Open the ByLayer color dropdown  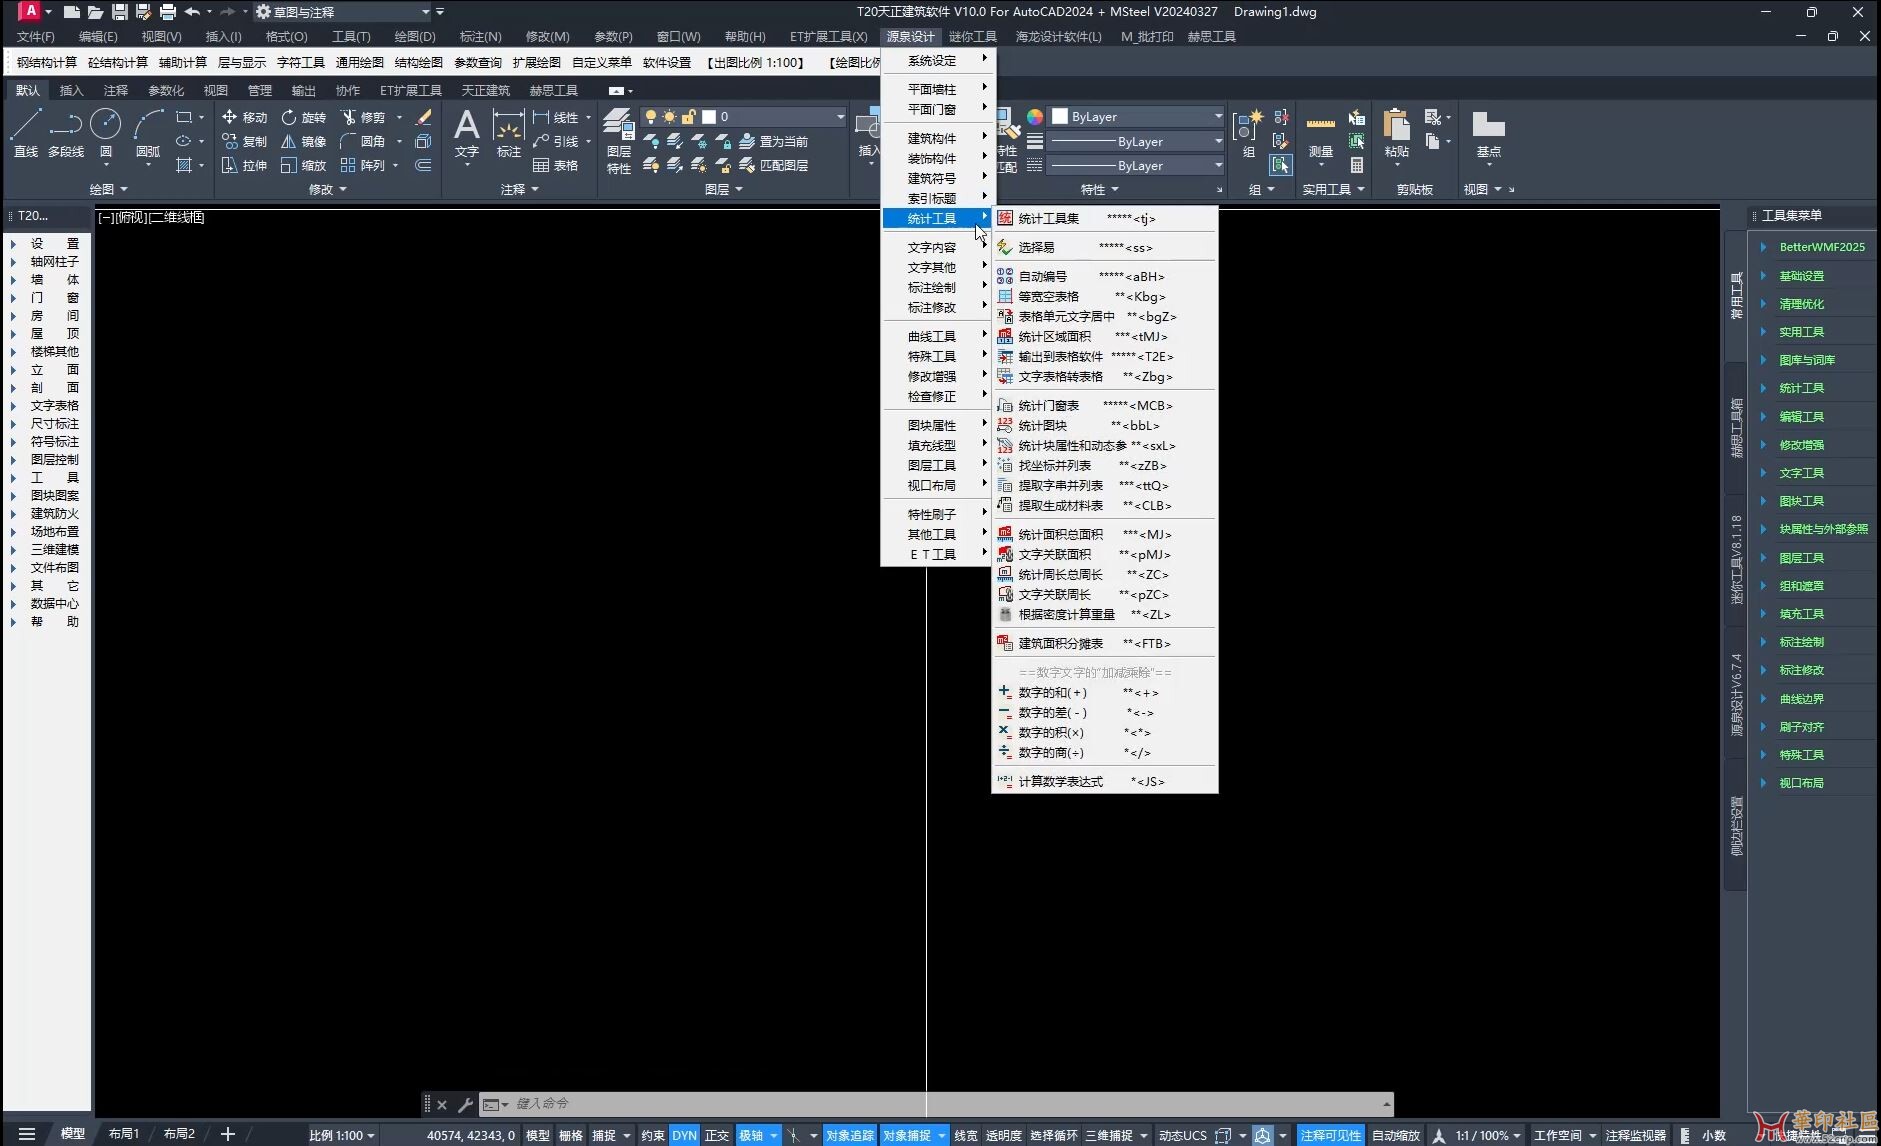point(1137,117)
